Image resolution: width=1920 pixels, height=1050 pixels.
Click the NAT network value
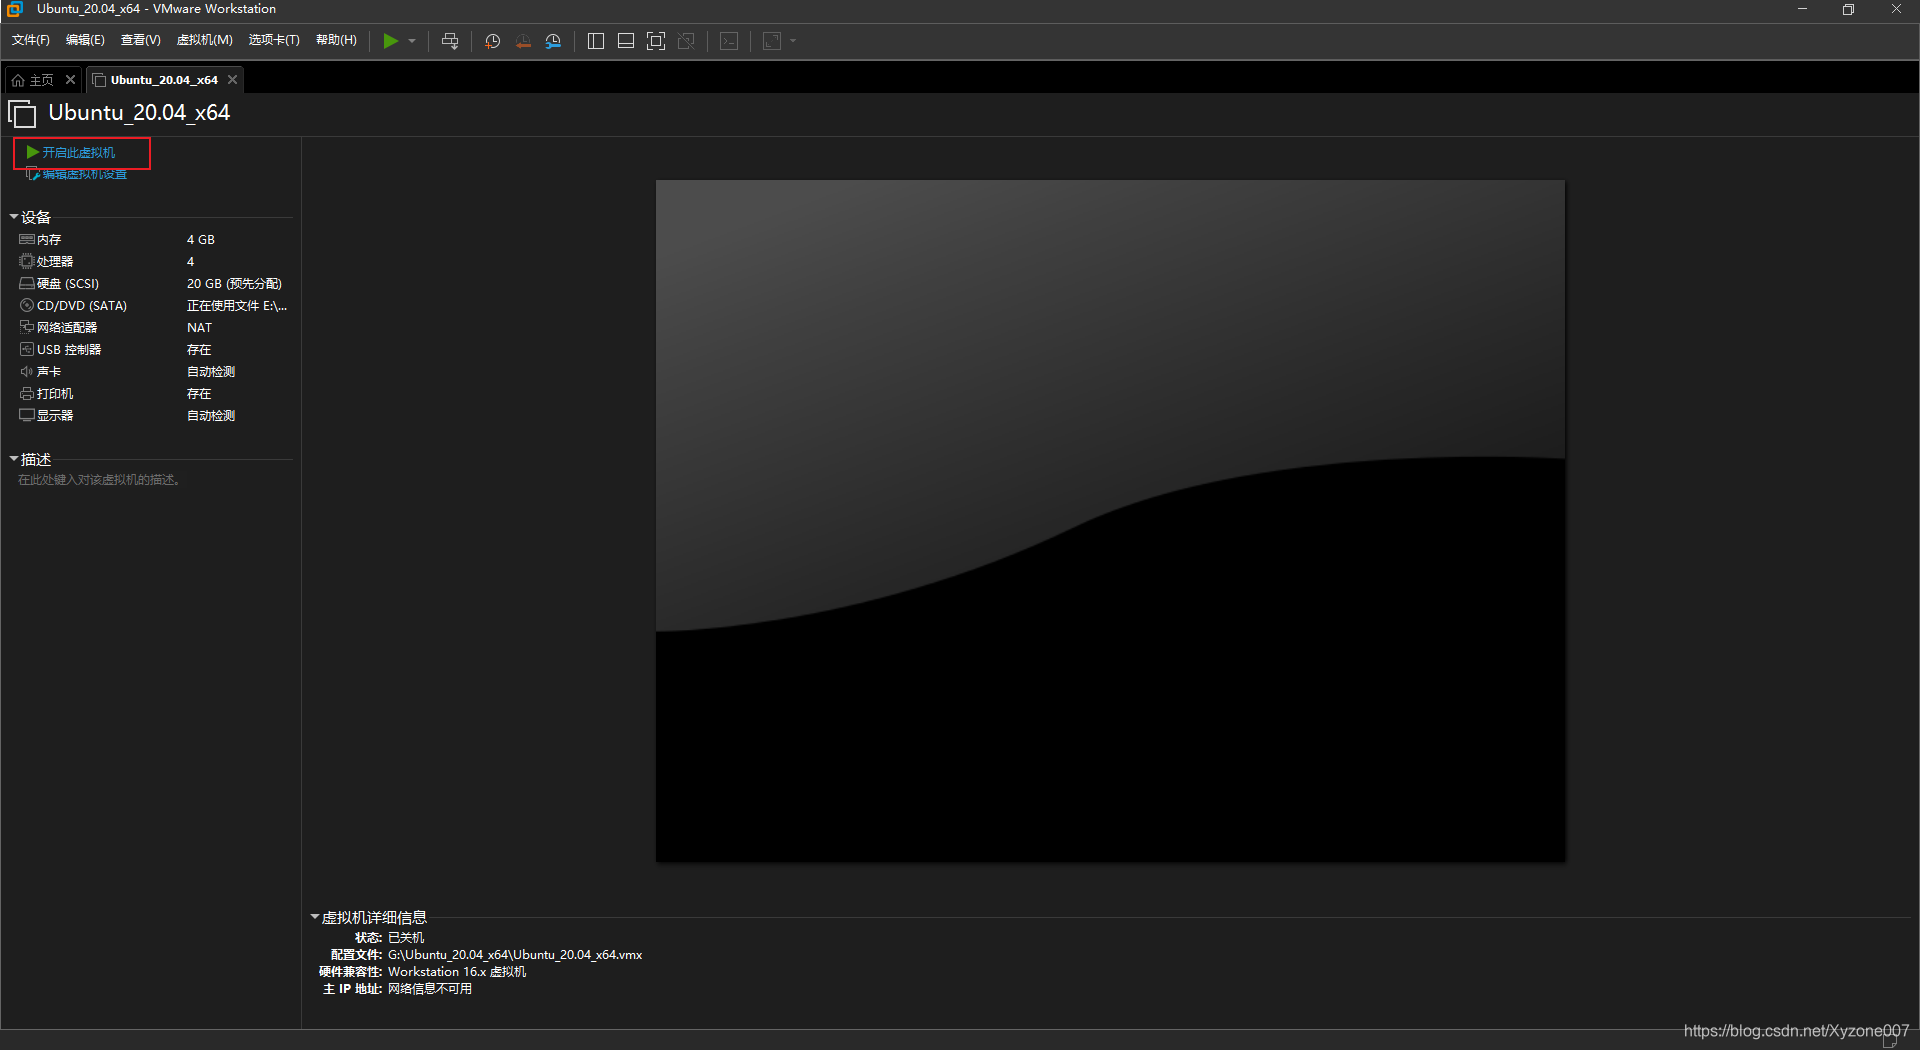(x=199, y=328)
